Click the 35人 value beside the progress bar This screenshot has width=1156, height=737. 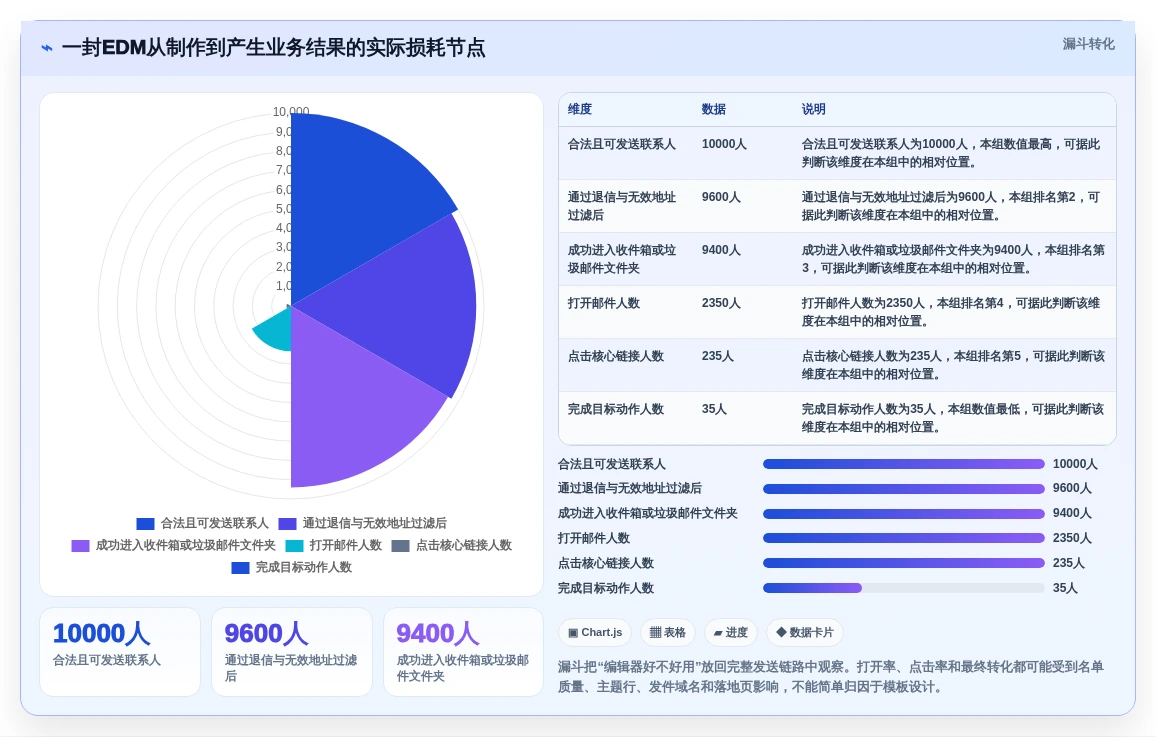[x=1065, y=588]
